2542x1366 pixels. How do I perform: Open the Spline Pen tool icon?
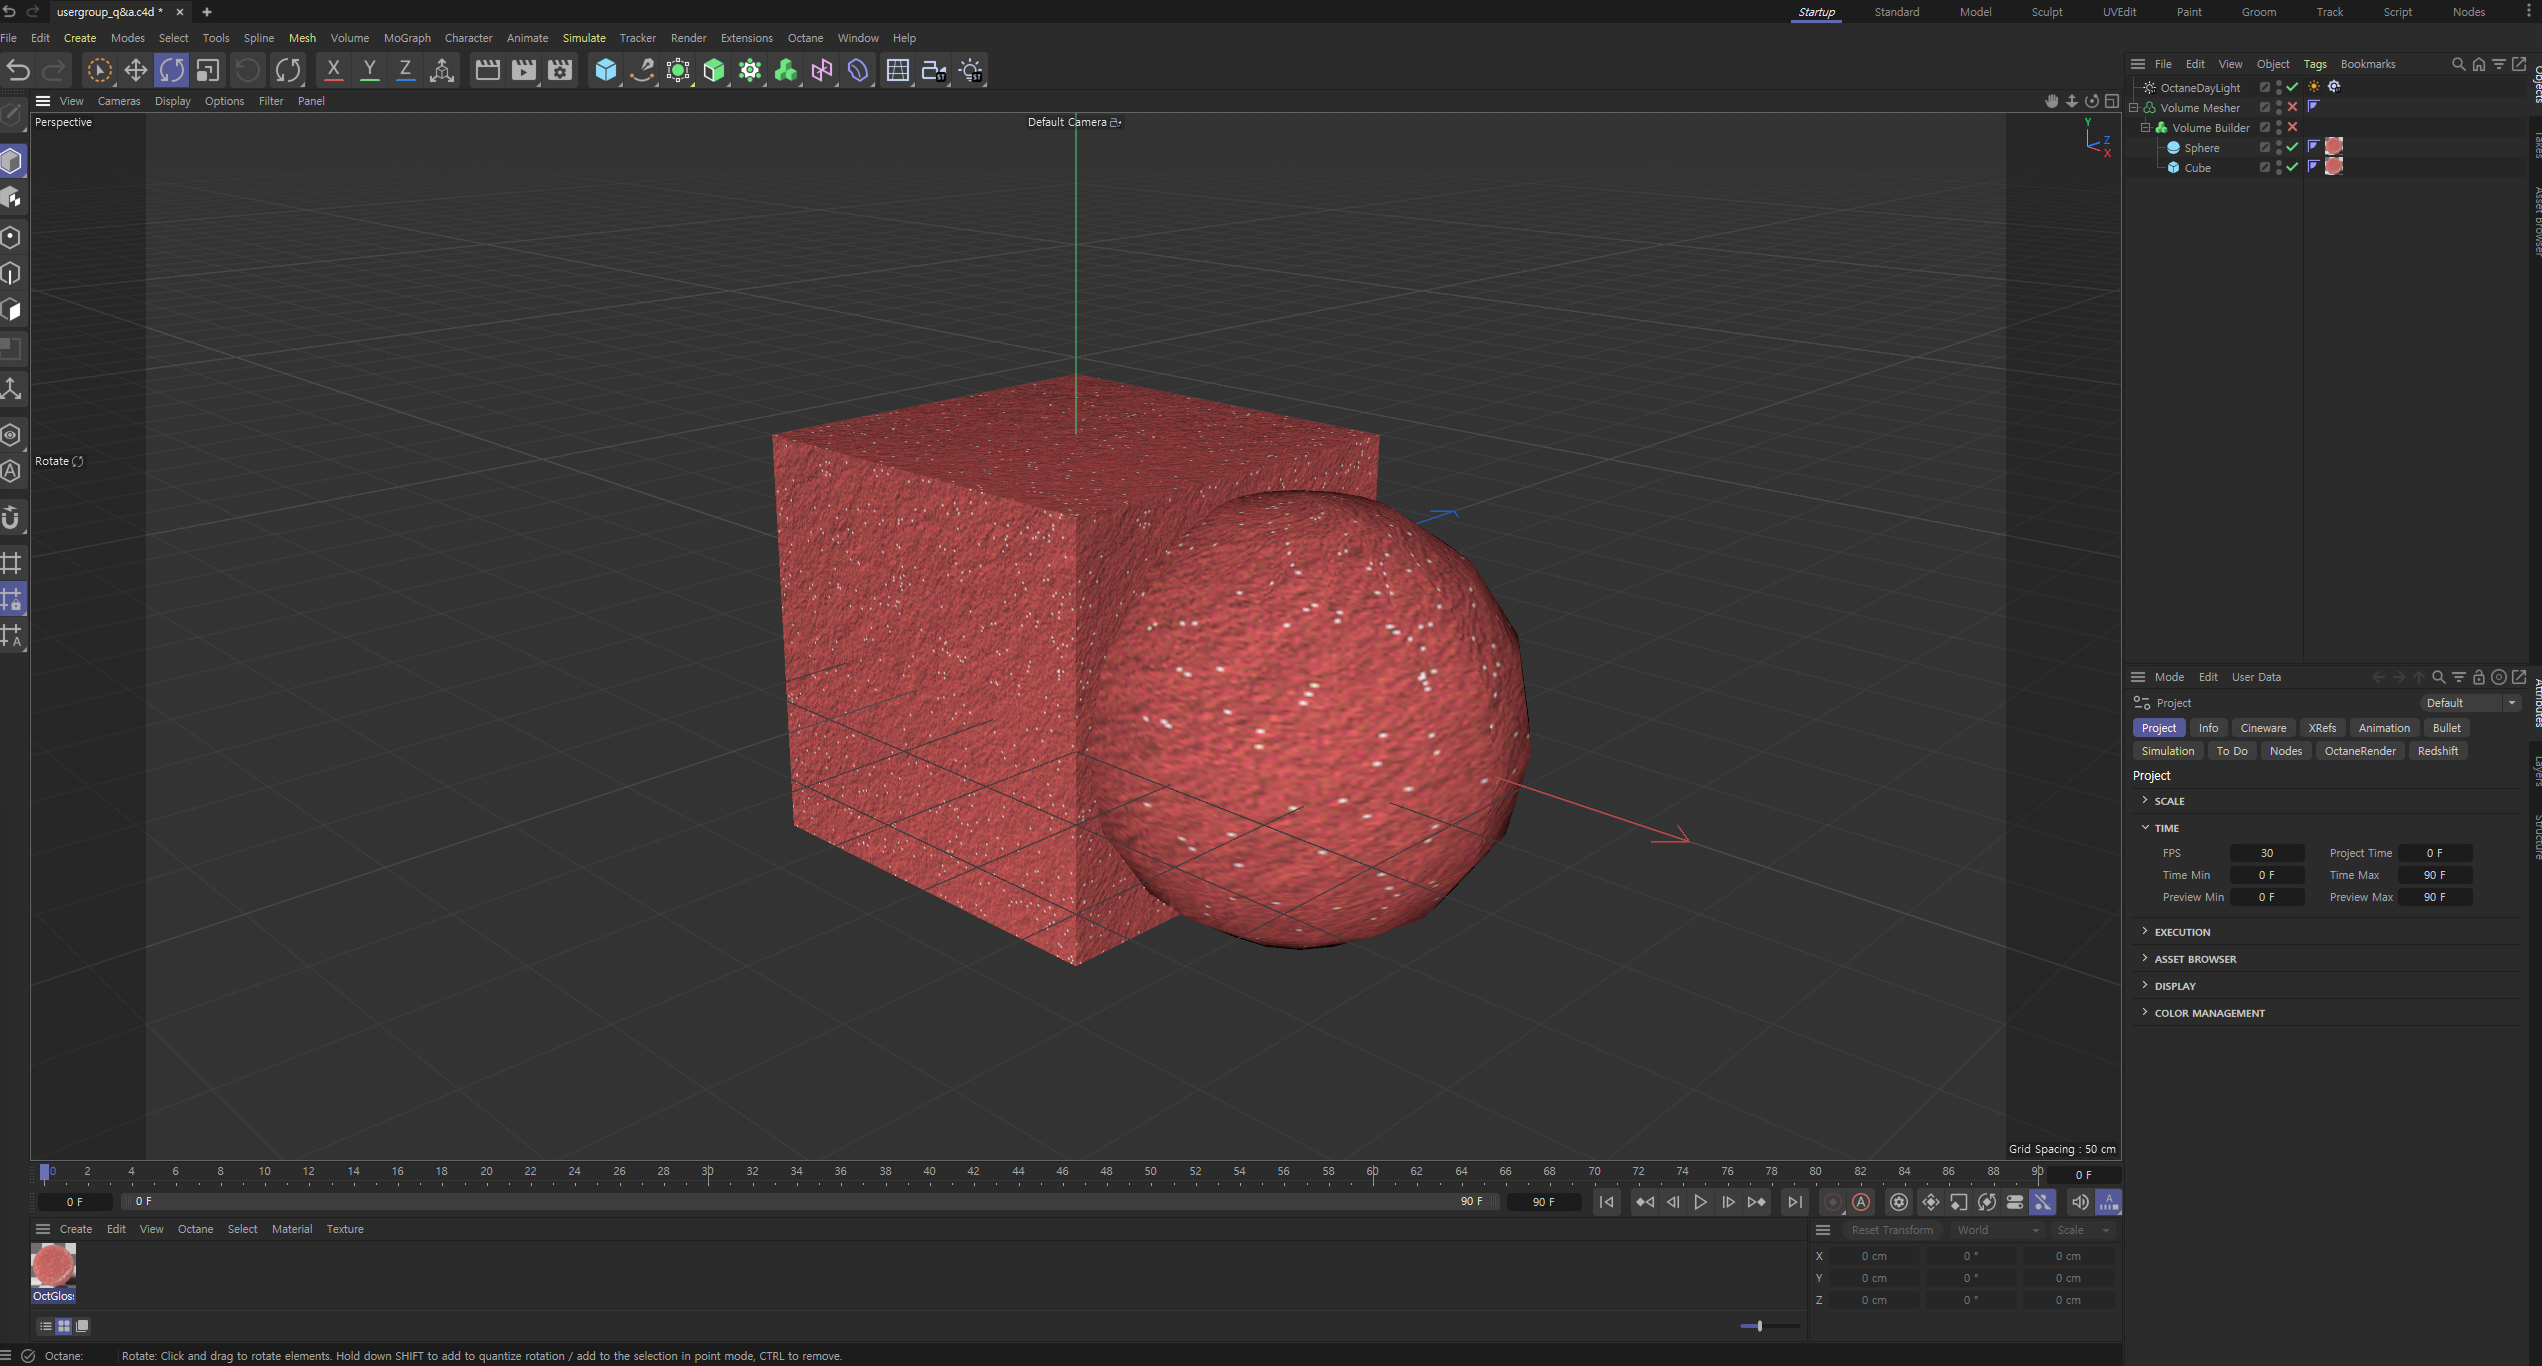point(642,70)
